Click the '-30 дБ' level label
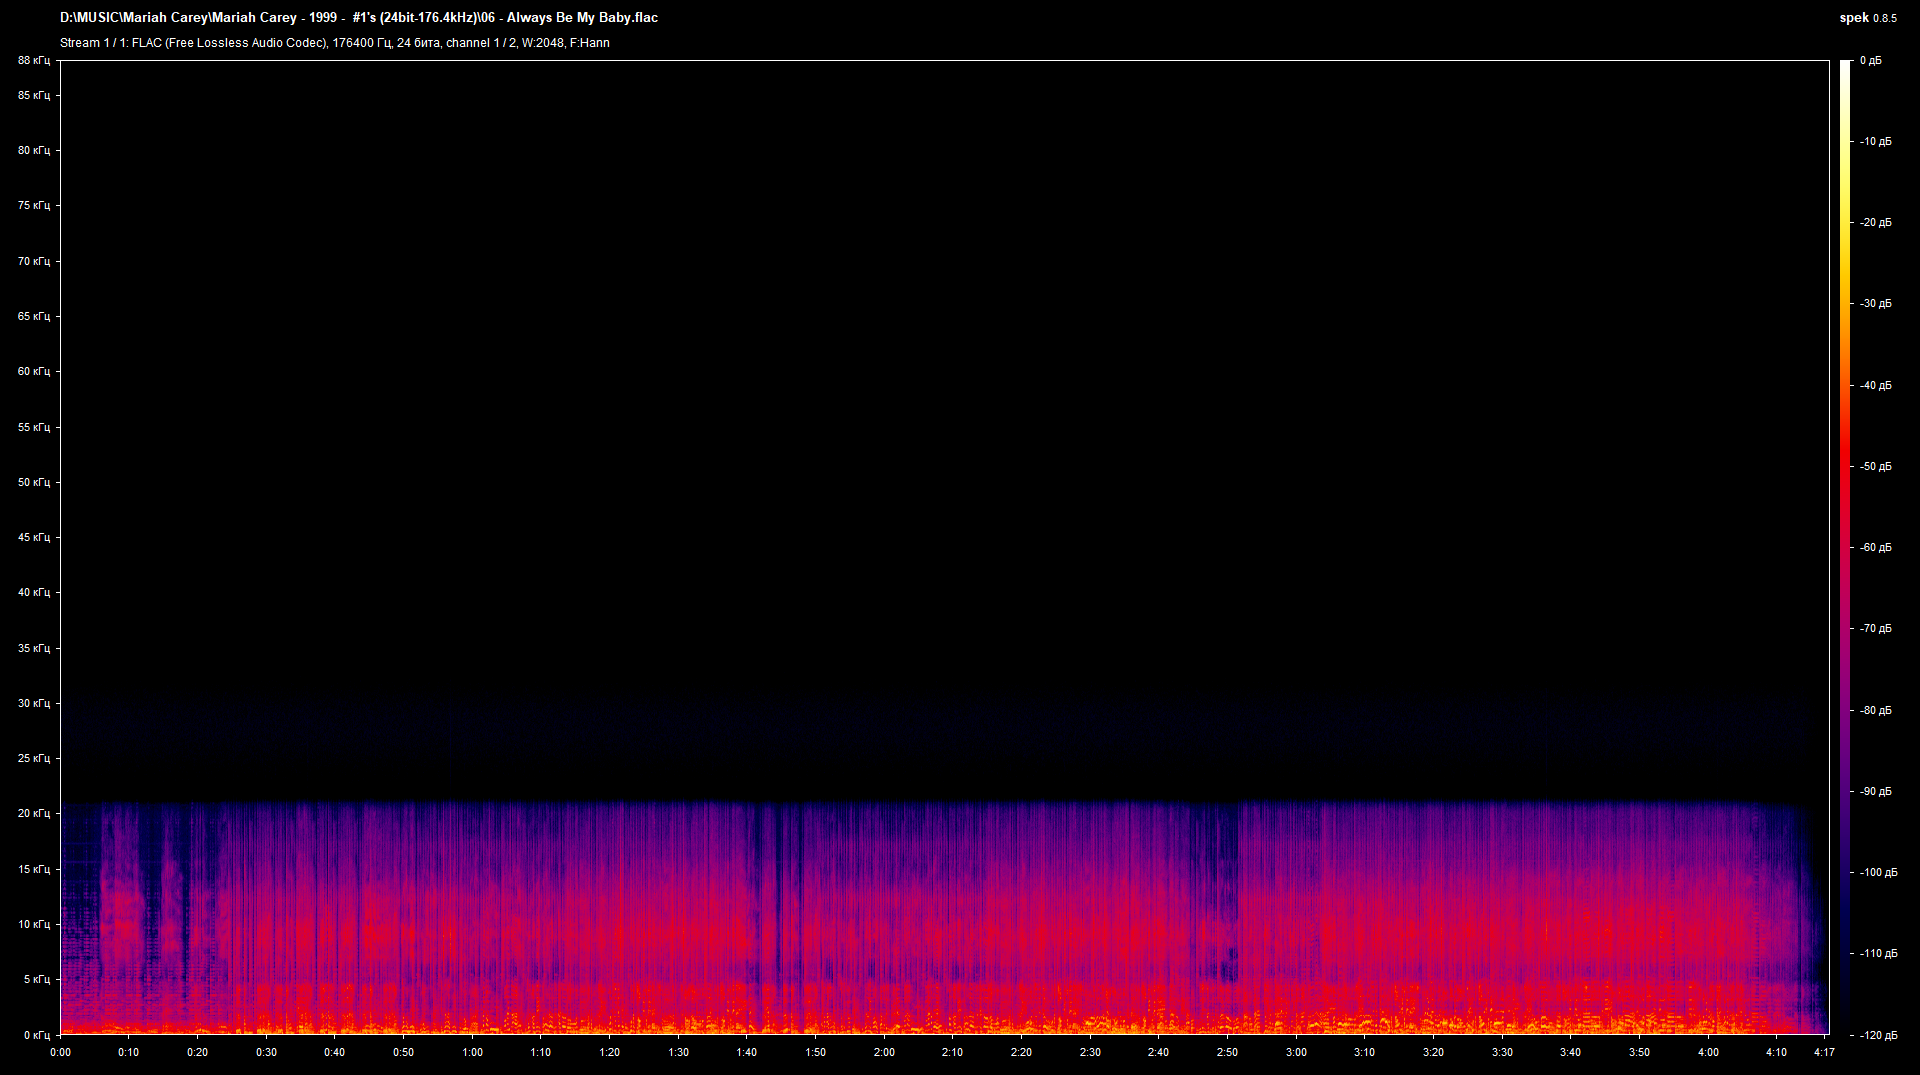The height and width of the screenshot is (1075, 1920). [x=1876, y=304]
